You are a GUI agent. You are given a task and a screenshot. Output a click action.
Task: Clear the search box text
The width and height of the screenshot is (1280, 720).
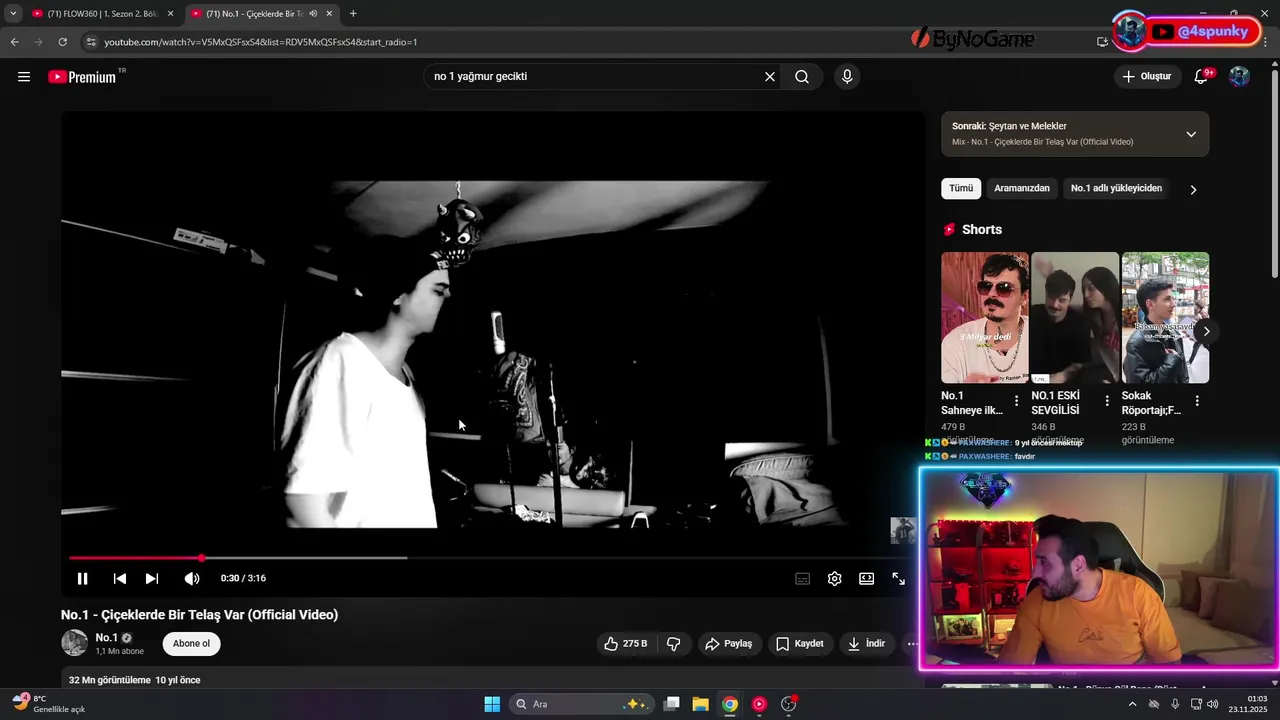coord(770,77)
